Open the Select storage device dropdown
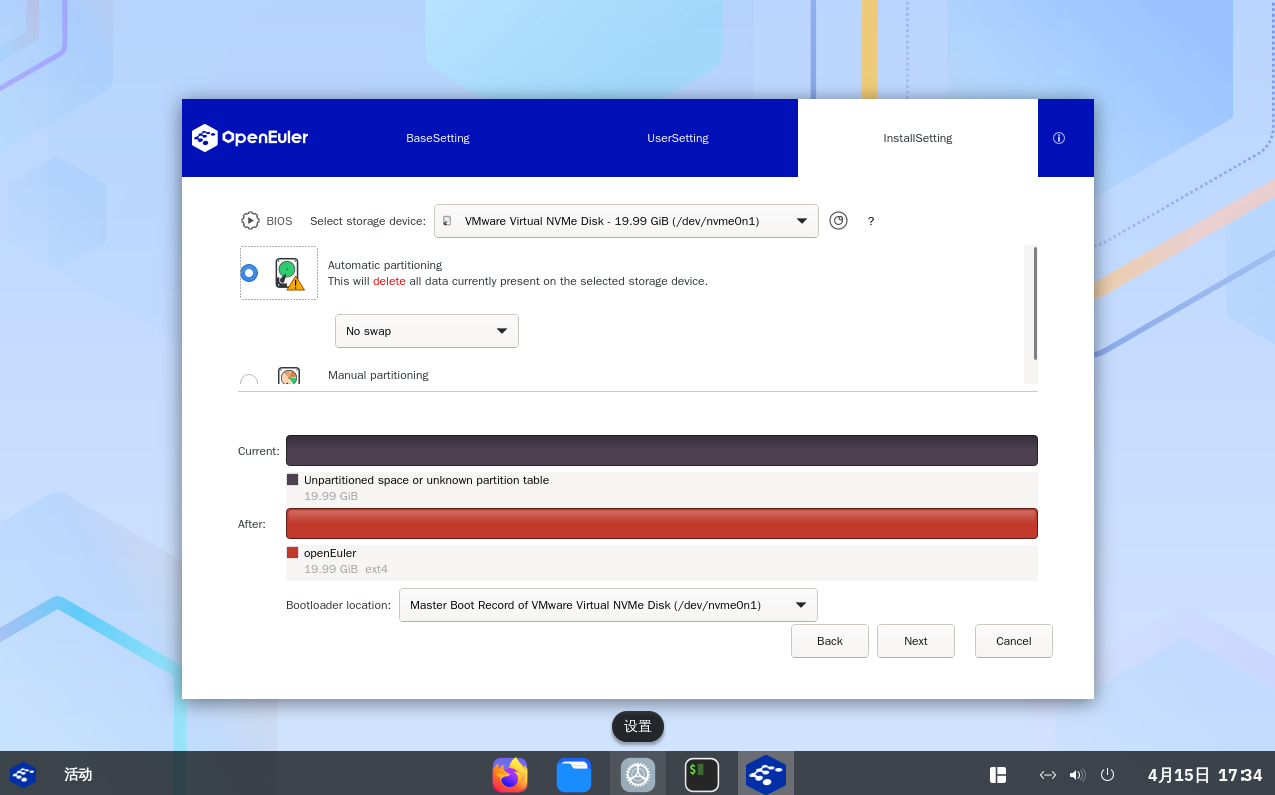This screenshot has height=795, width=1275. pos(626,221)
